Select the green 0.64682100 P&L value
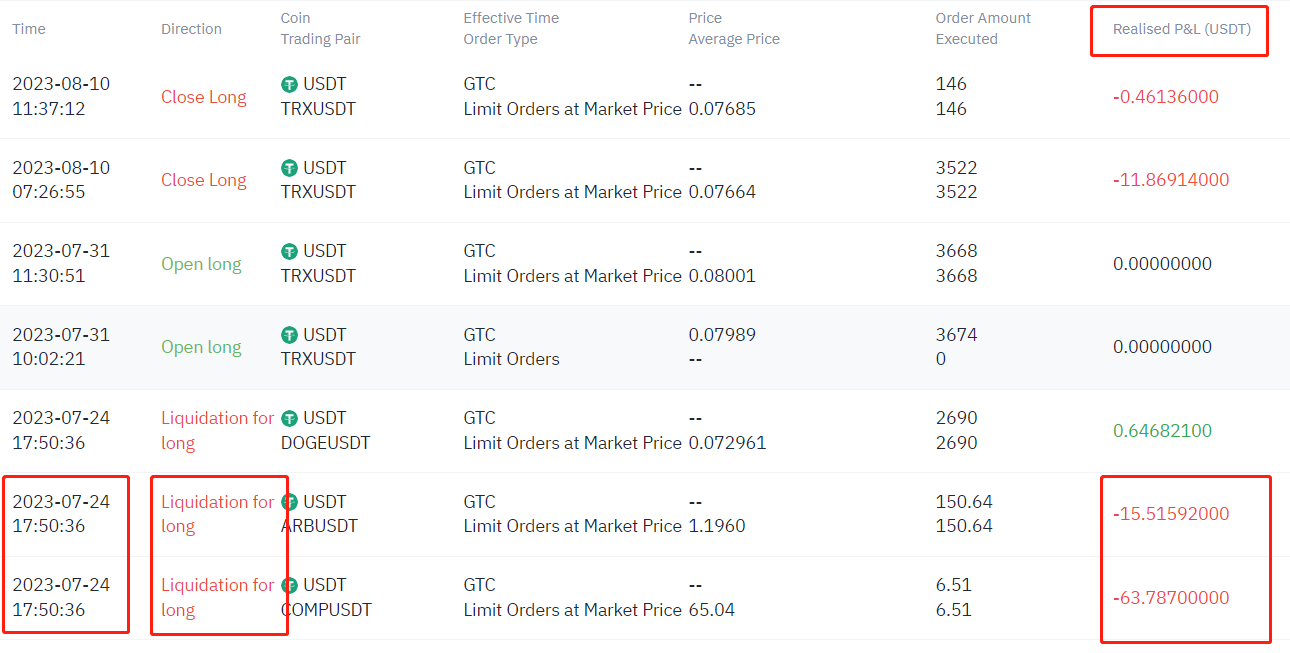1290x653 pixels. click(x=1162, y=431)
